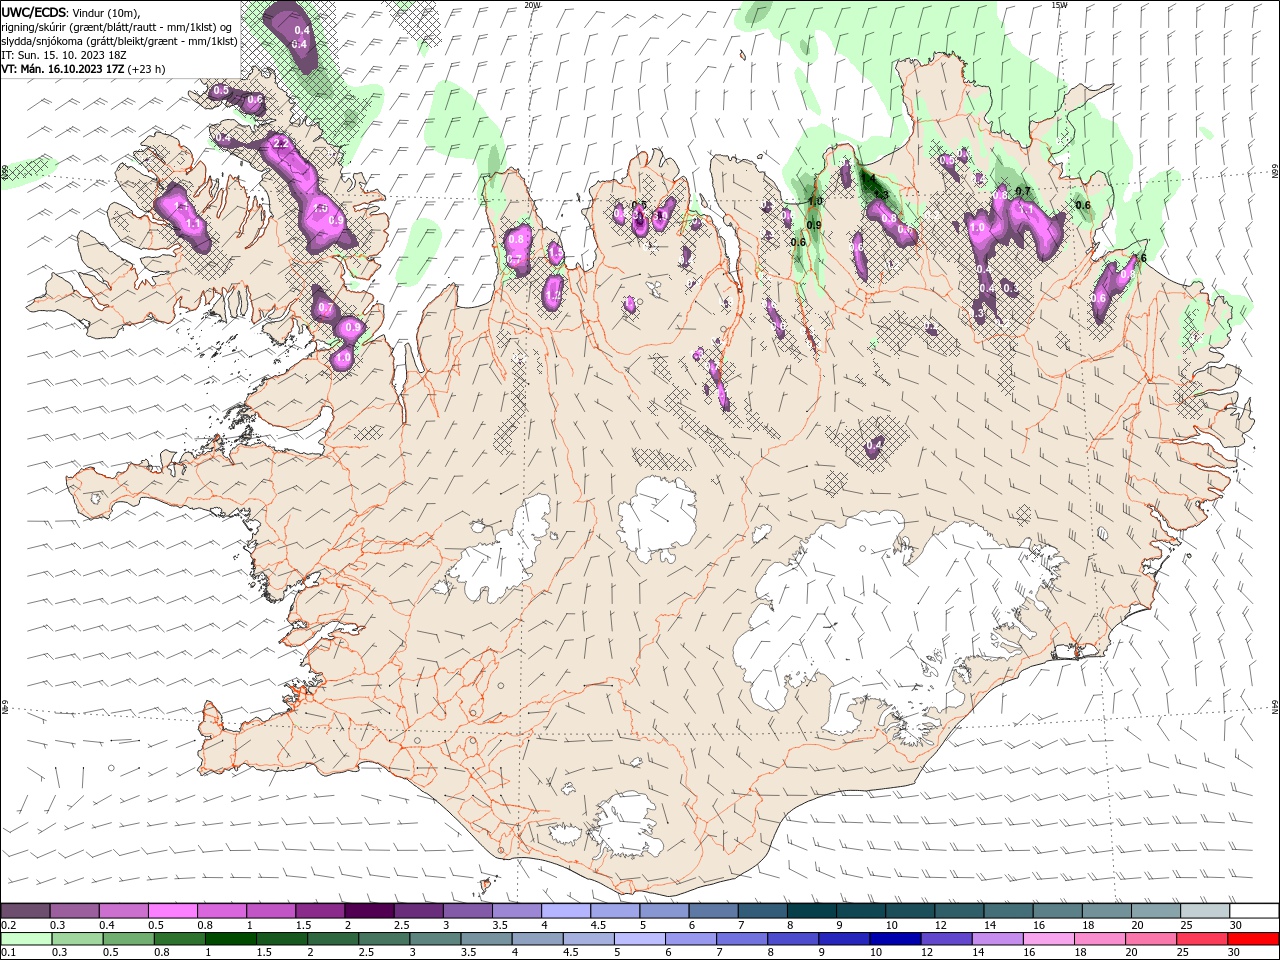The width and height of the screenshot is (1280, 960).
Task: Select the medium green 0.5–0.8 swatch in lower legend
Action: (x=128, y=939)
